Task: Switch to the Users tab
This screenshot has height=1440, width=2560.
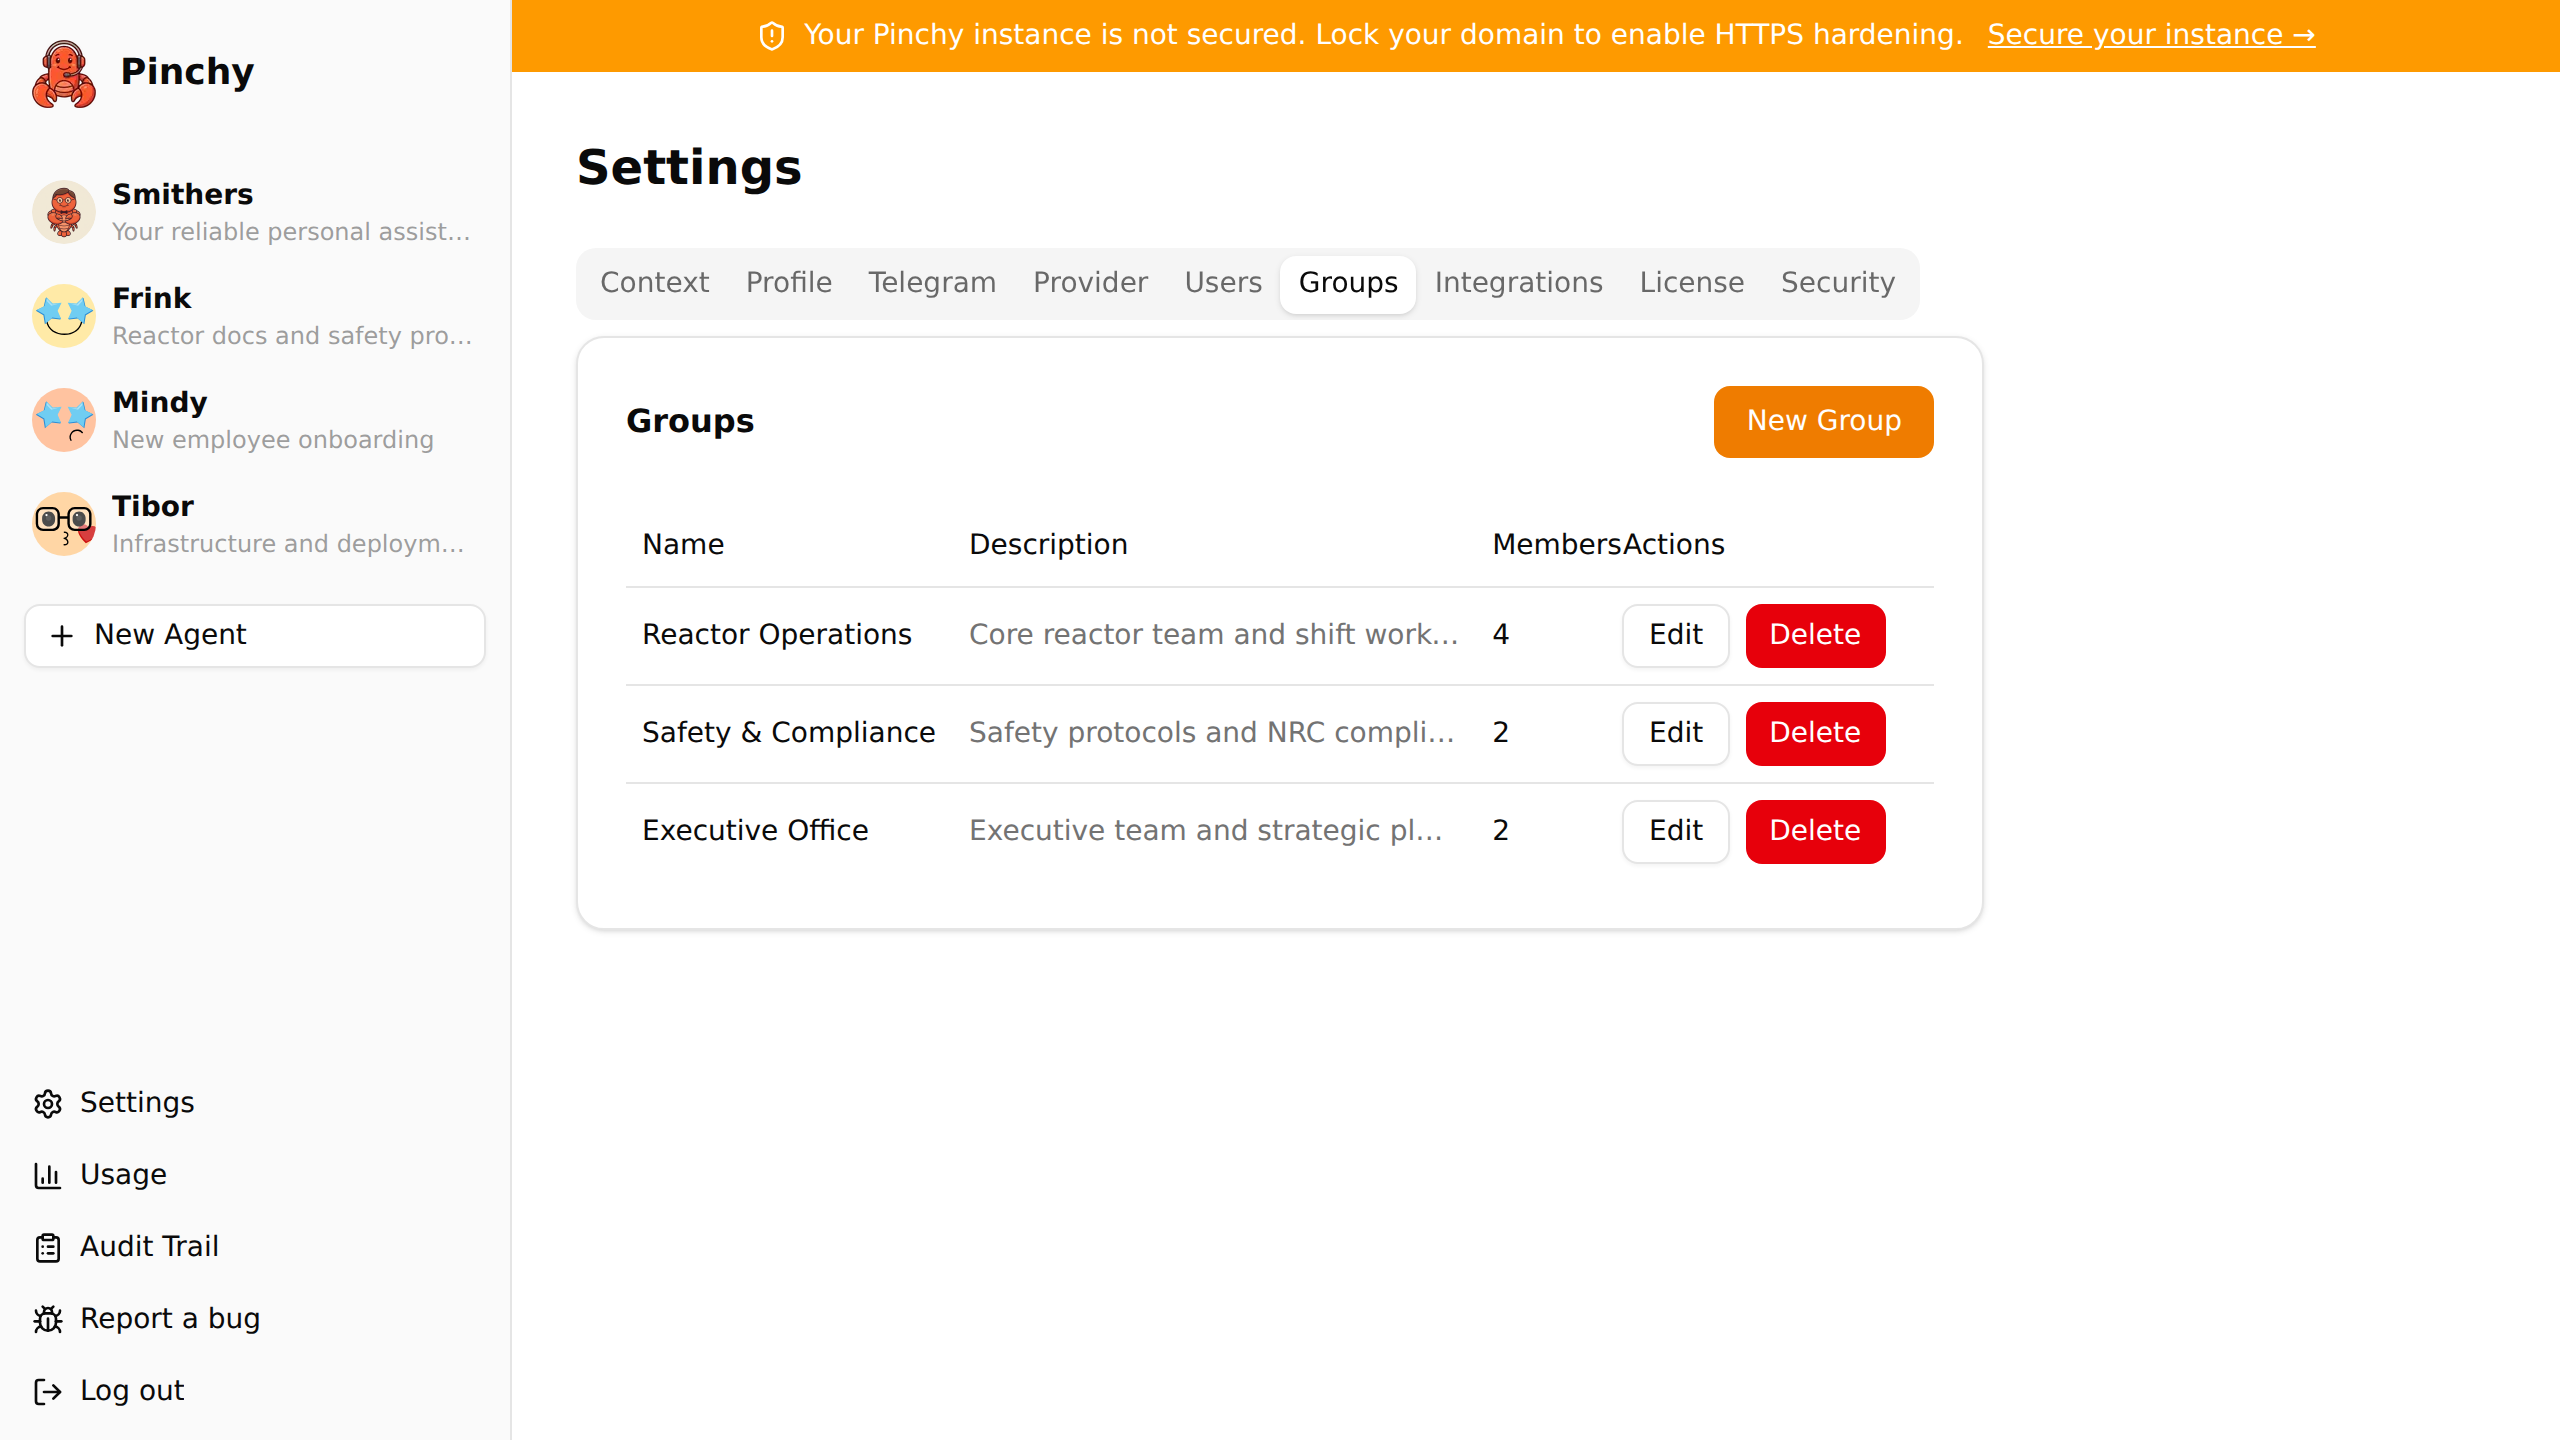Action: pos(1223,283)
